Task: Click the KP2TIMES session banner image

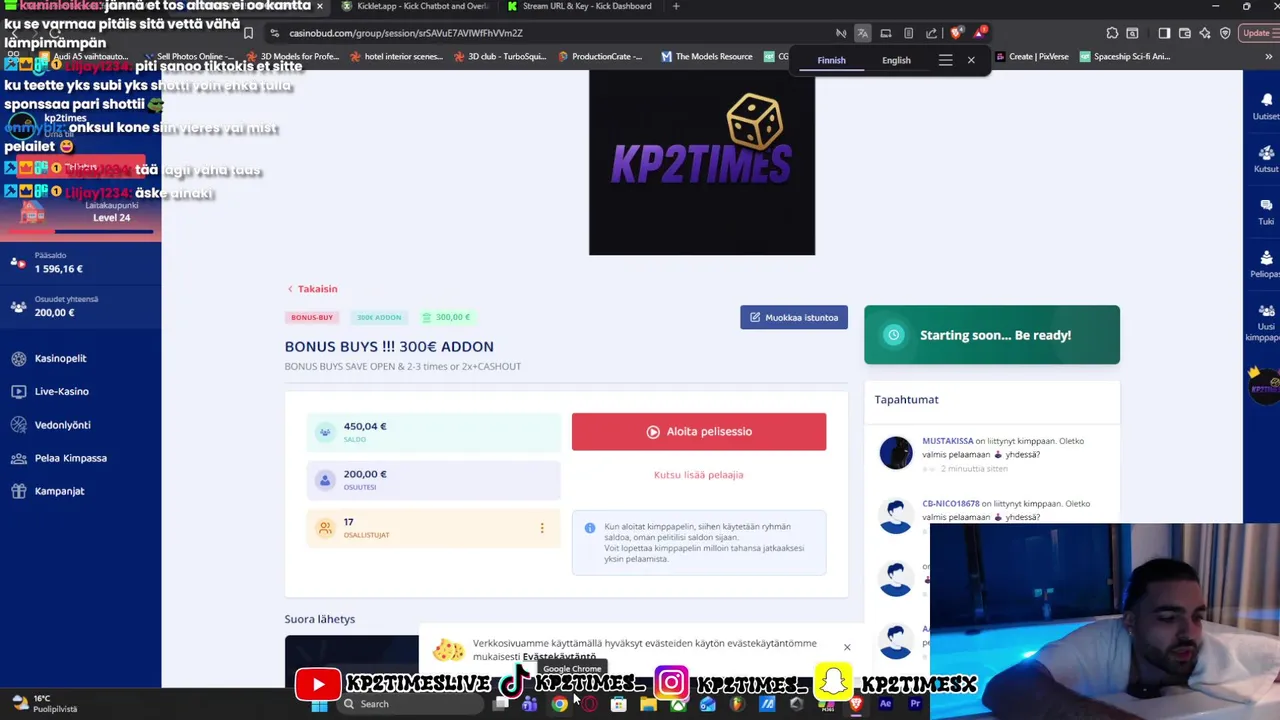Action: point(702,162)
